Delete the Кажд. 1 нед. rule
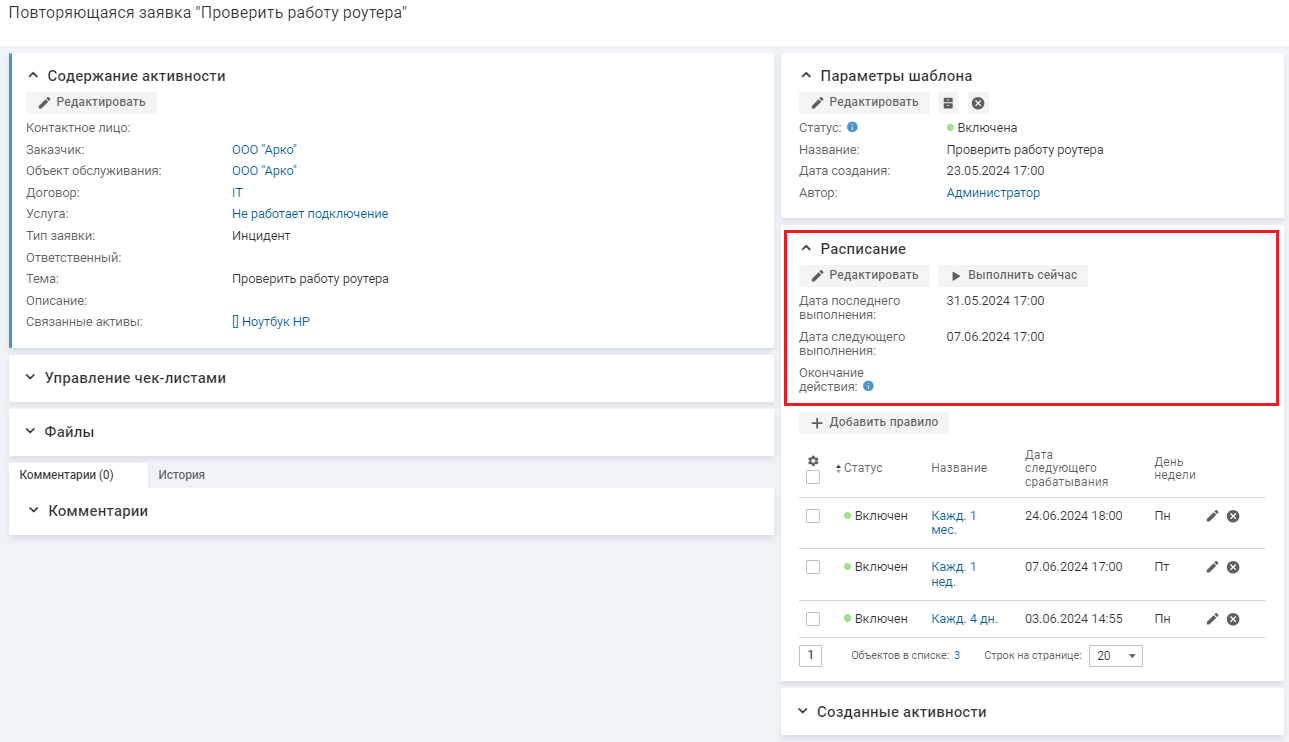 [x=1233, y=567]
